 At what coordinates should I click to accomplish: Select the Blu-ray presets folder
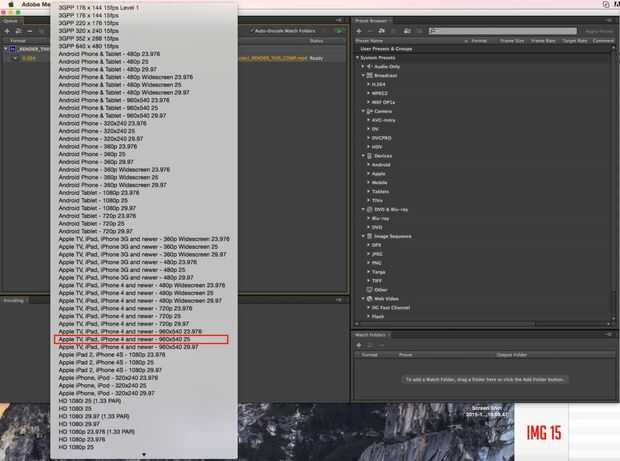pyautogui.click(x=380, y=218)
